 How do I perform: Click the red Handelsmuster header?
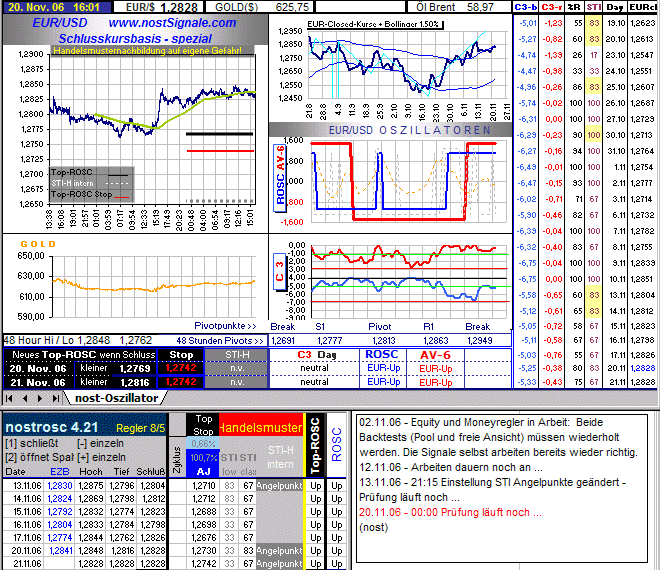click(x=261, y=427)
